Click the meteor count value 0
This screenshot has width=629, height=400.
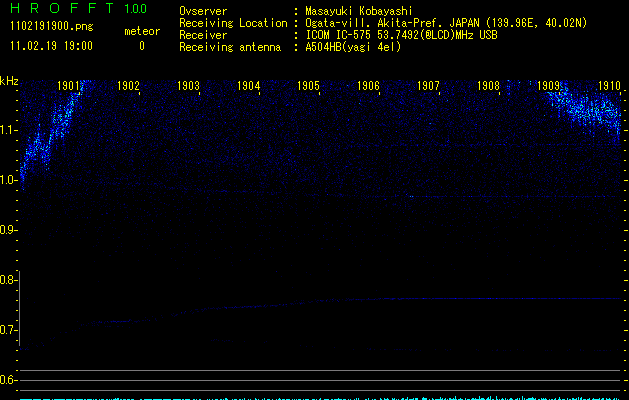pos(142,46)
